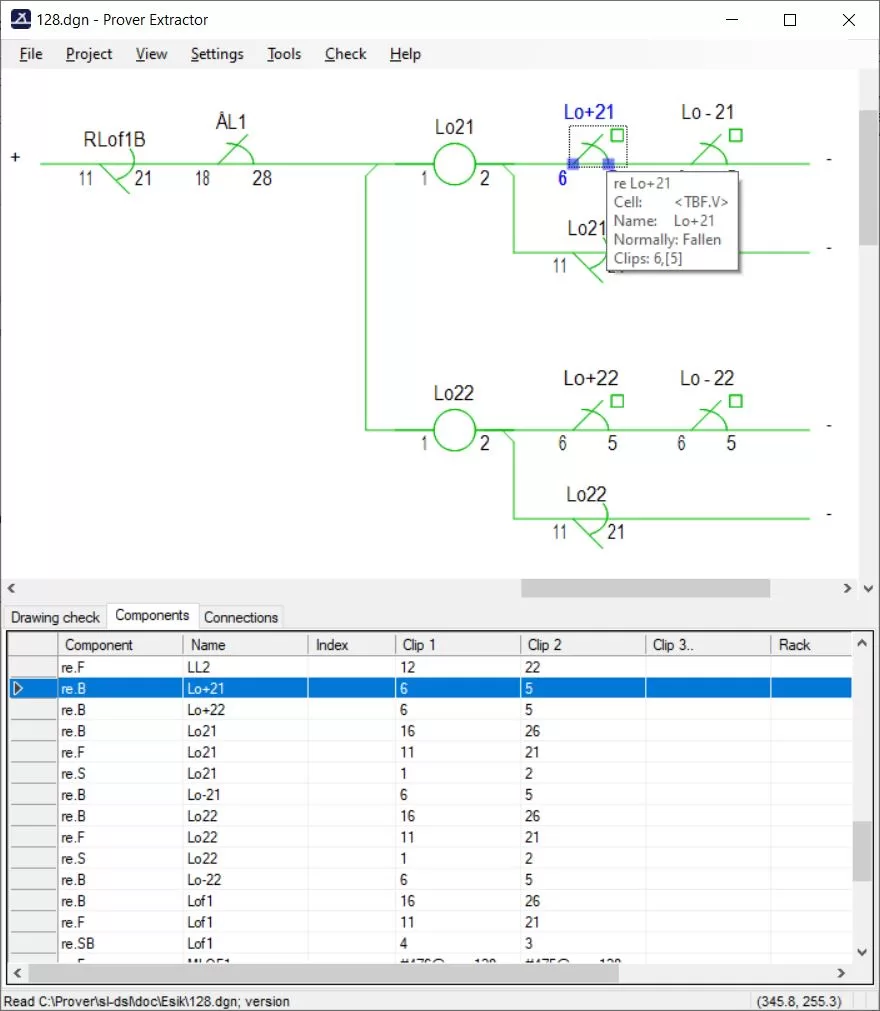This screenshot has height=1011, width=880.
Task: Click the green square marker beside Lo - 22
Action: pos(736,401)
